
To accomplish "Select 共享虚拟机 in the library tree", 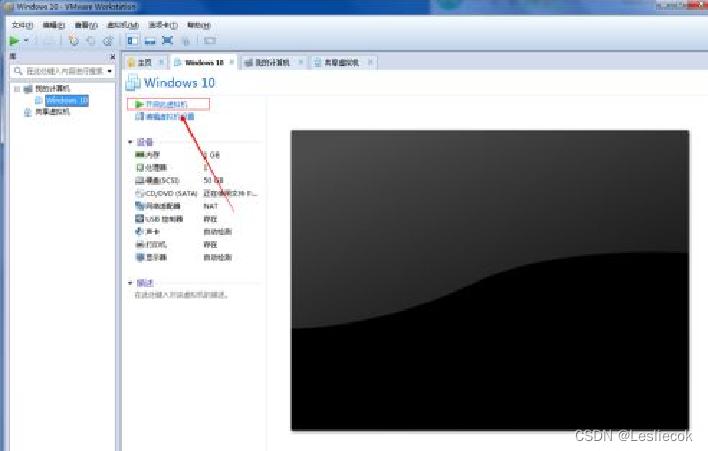I will [x=52, y=112].
